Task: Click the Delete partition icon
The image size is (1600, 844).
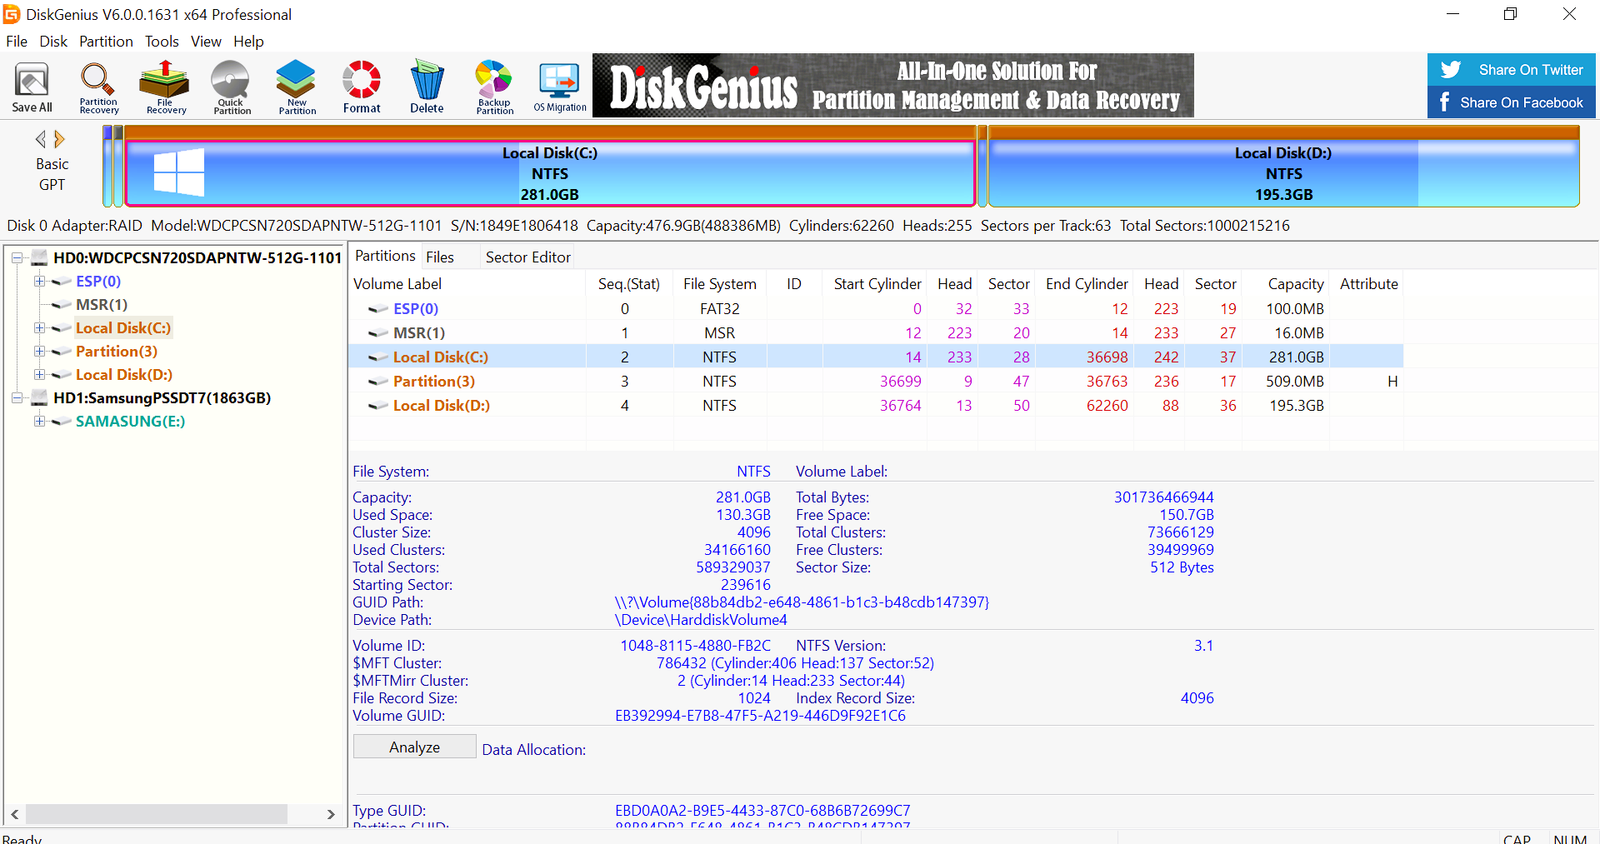Action: point(426,87)
